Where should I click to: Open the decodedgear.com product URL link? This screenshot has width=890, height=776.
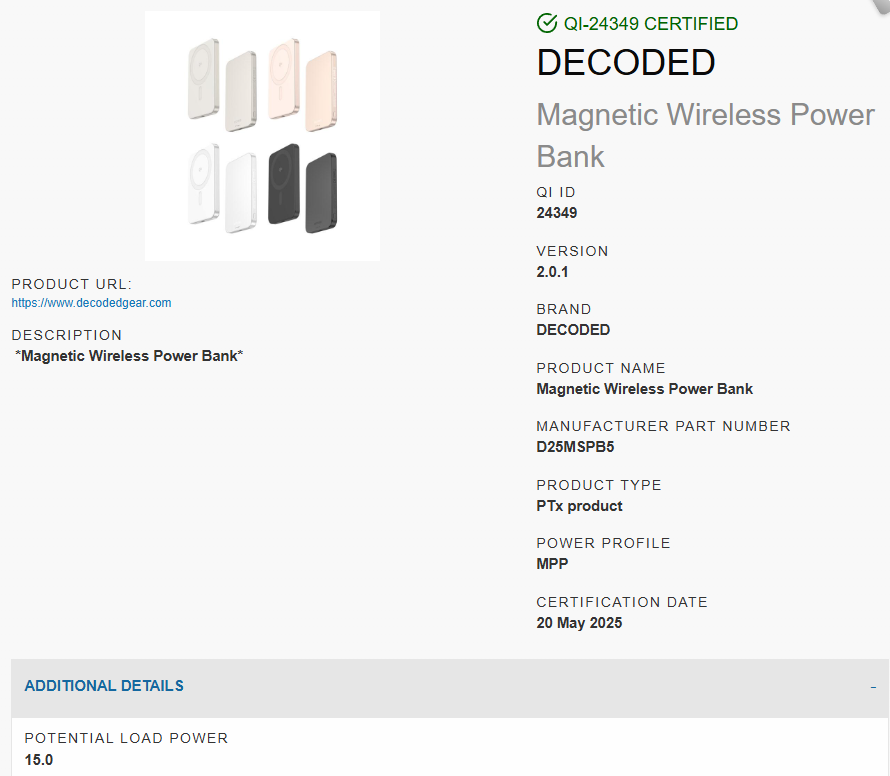[x=91, y=303]
